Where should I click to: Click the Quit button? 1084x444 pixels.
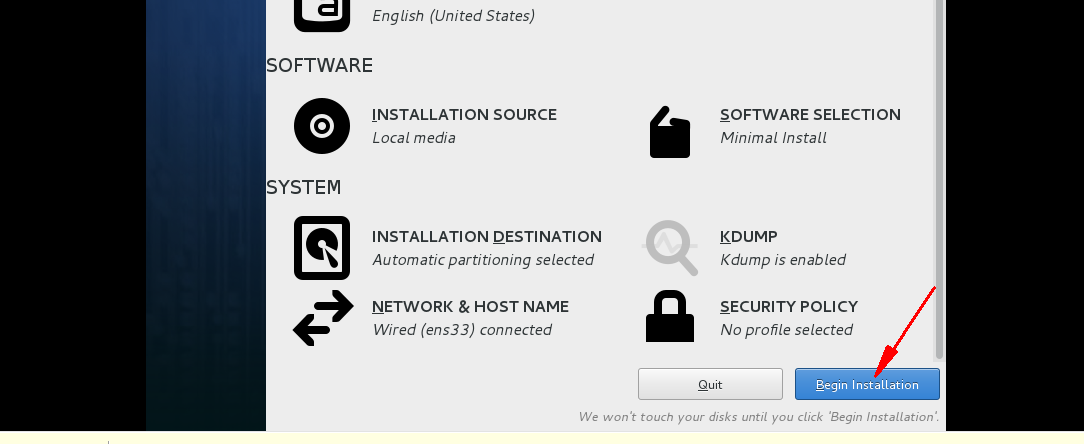coord(710,384)
